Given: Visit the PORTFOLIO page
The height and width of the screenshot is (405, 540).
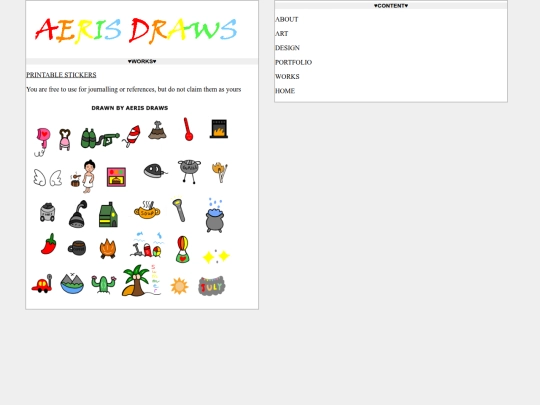Looking at the screenshot, I should (293, 62).
